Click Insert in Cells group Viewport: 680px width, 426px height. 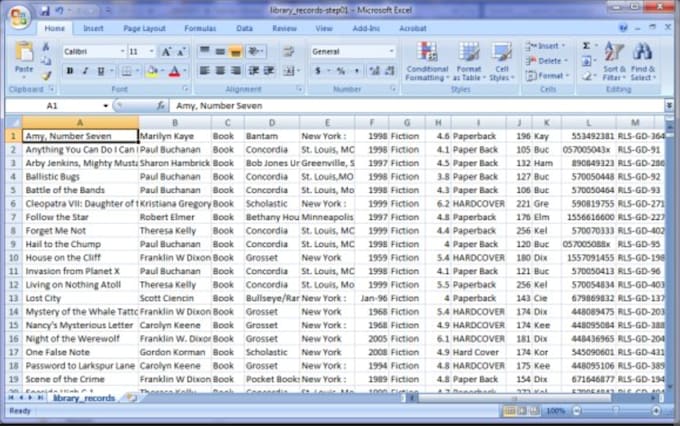(545, 46)
